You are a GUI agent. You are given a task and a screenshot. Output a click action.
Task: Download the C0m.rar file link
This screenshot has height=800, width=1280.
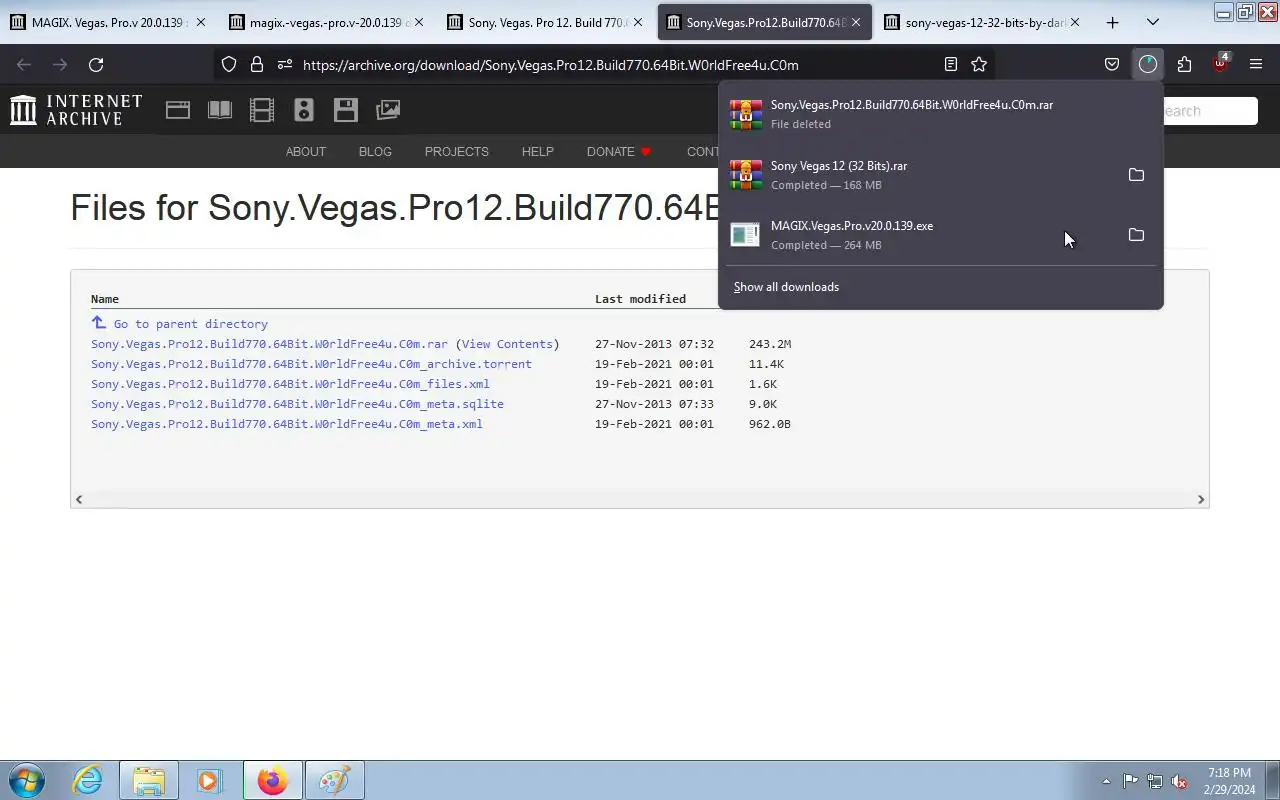click(x=269, y=344)
